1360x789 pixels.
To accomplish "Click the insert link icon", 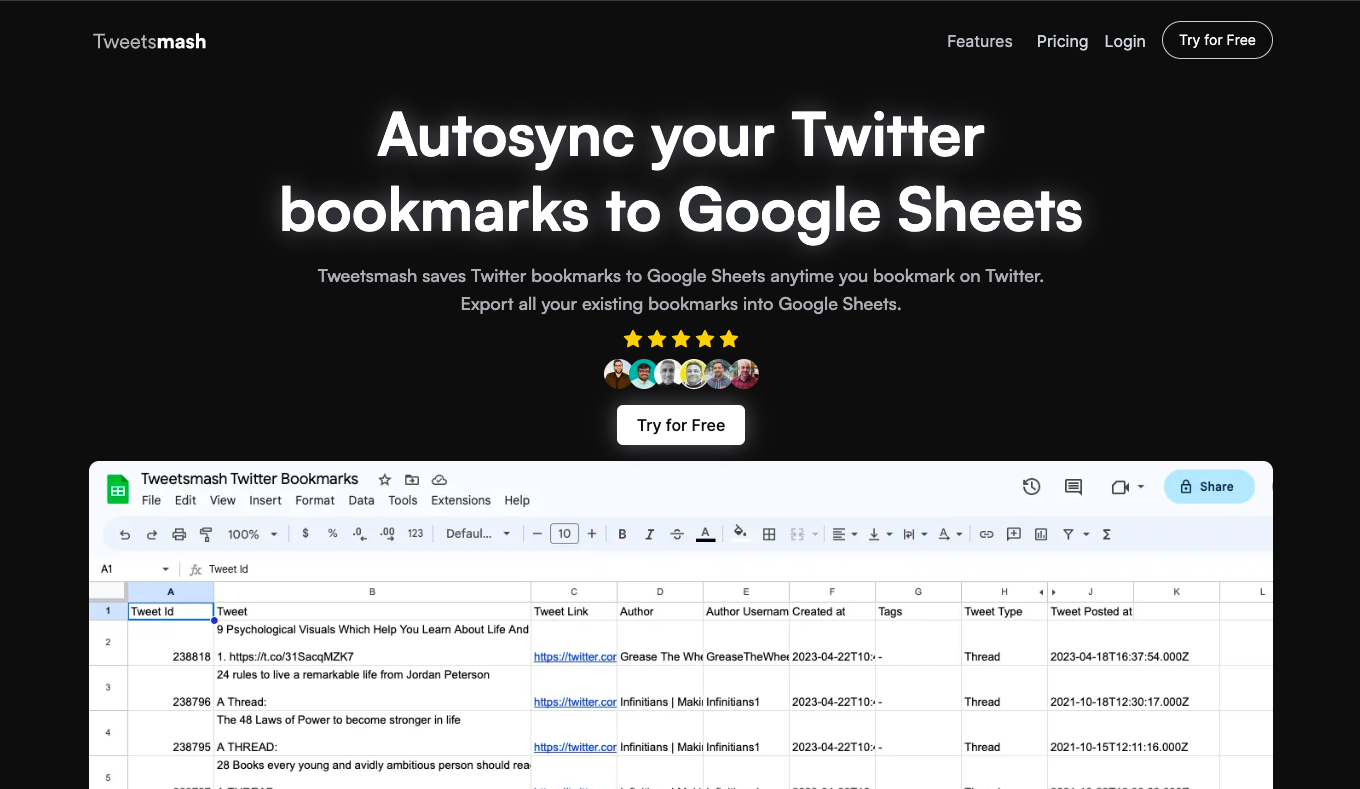I will 986,534.
